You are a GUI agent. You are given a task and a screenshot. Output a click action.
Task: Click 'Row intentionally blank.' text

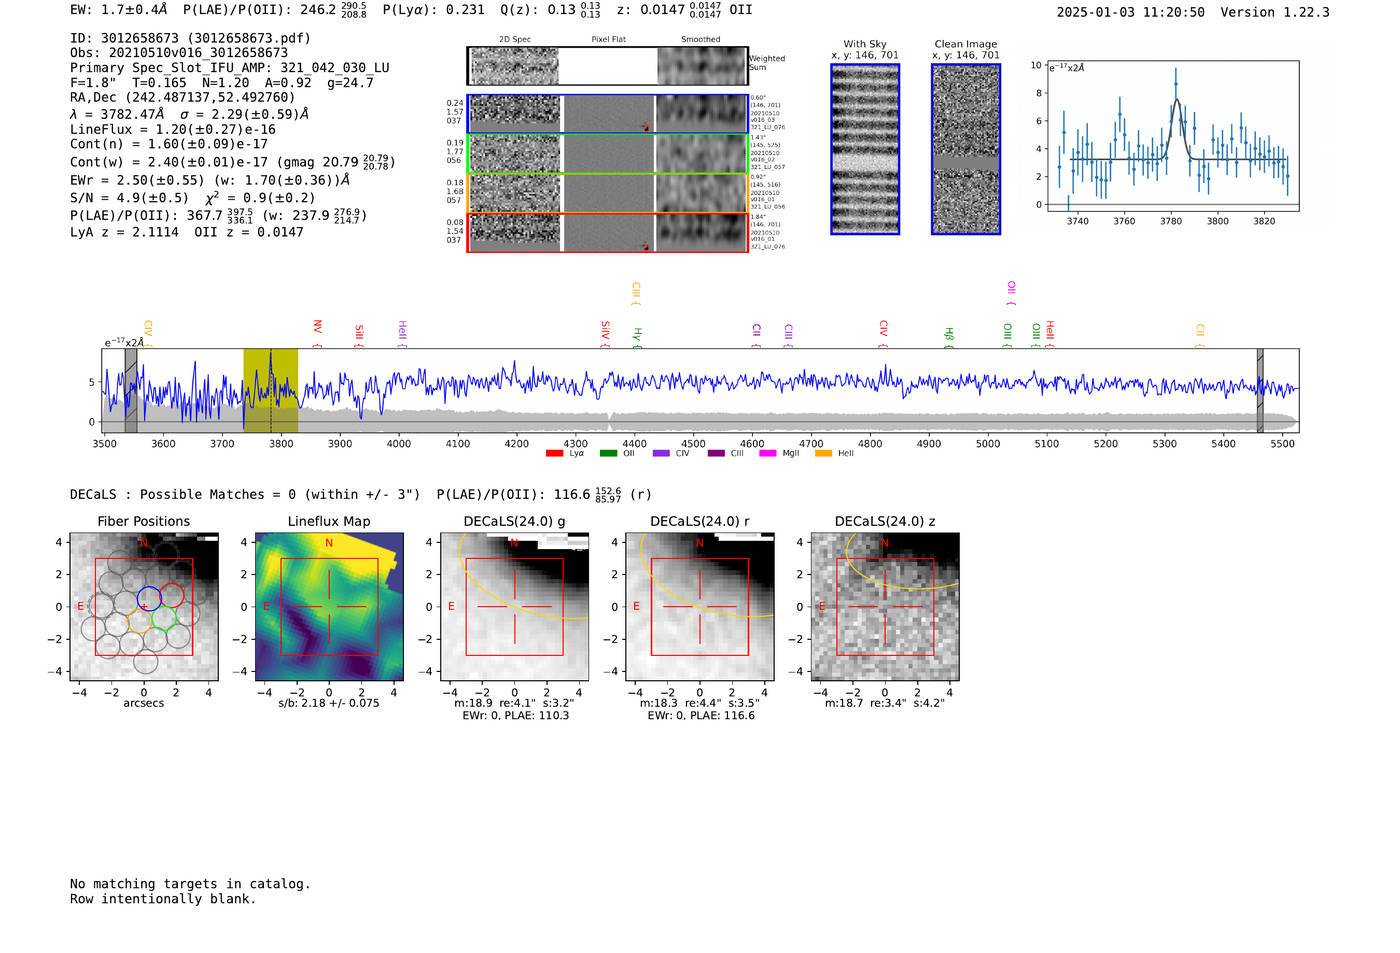coord(163,899)
